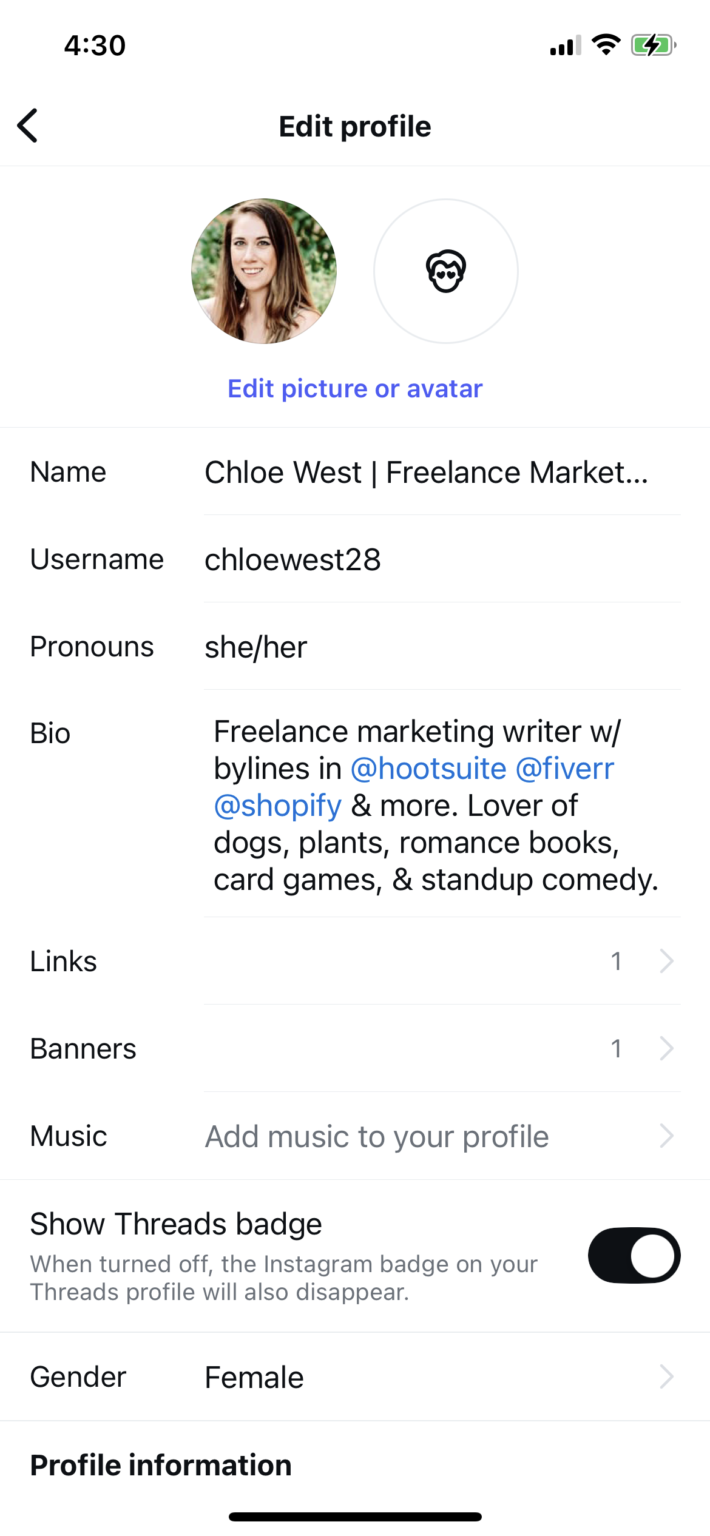The height and width of the screenshot is (1536, 710).
Task: Select Add music to your profile
Action: [x=376, y=1136]
